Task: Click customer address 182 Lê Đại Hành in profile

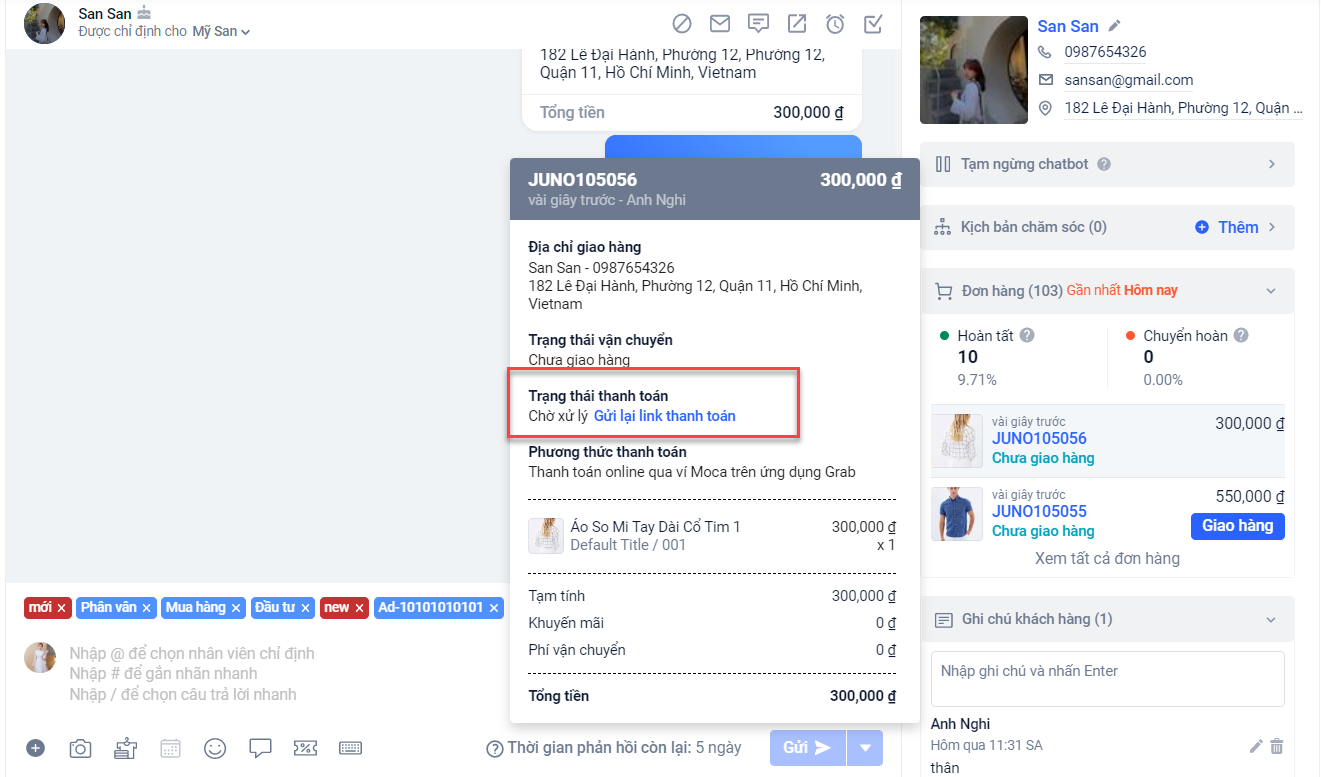Action: (1183, 108)
